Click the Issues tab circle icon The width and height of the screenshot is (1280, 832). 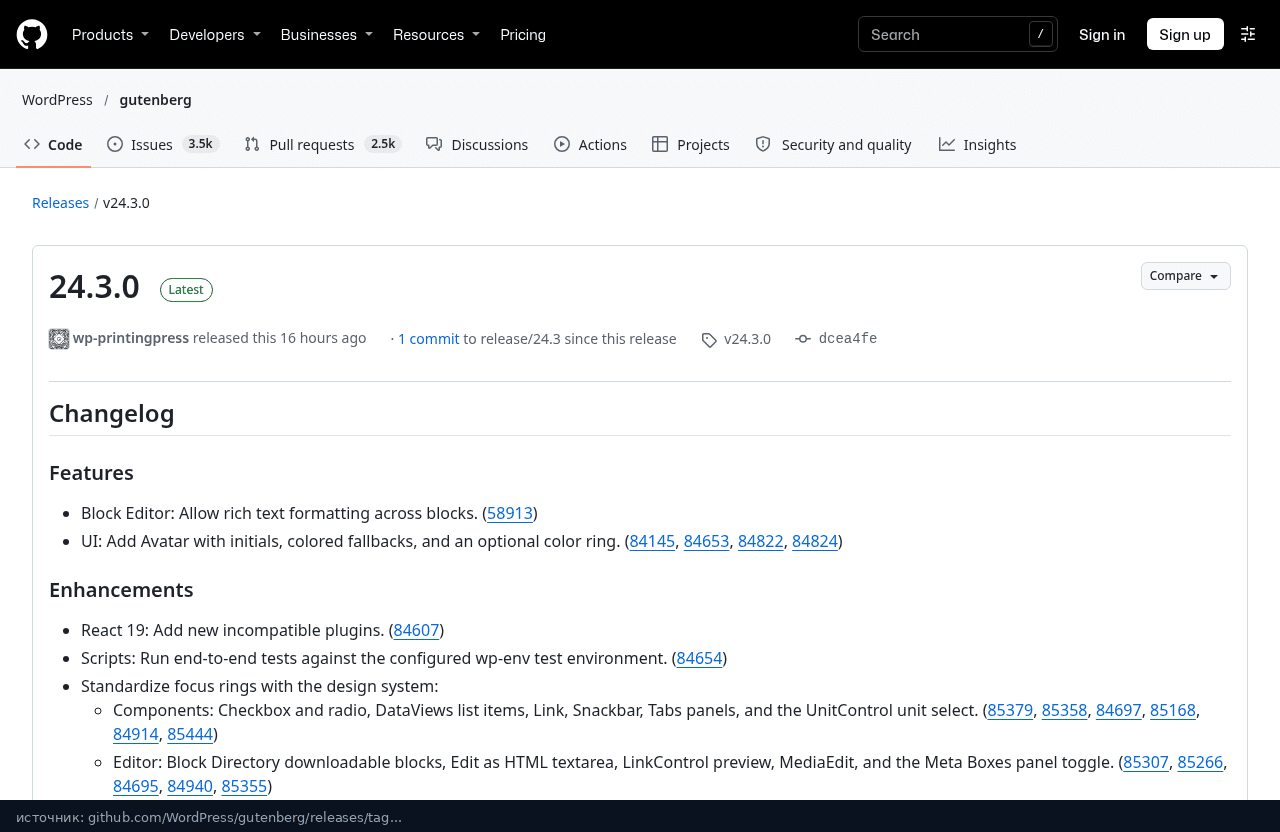(x=115, y=144)
